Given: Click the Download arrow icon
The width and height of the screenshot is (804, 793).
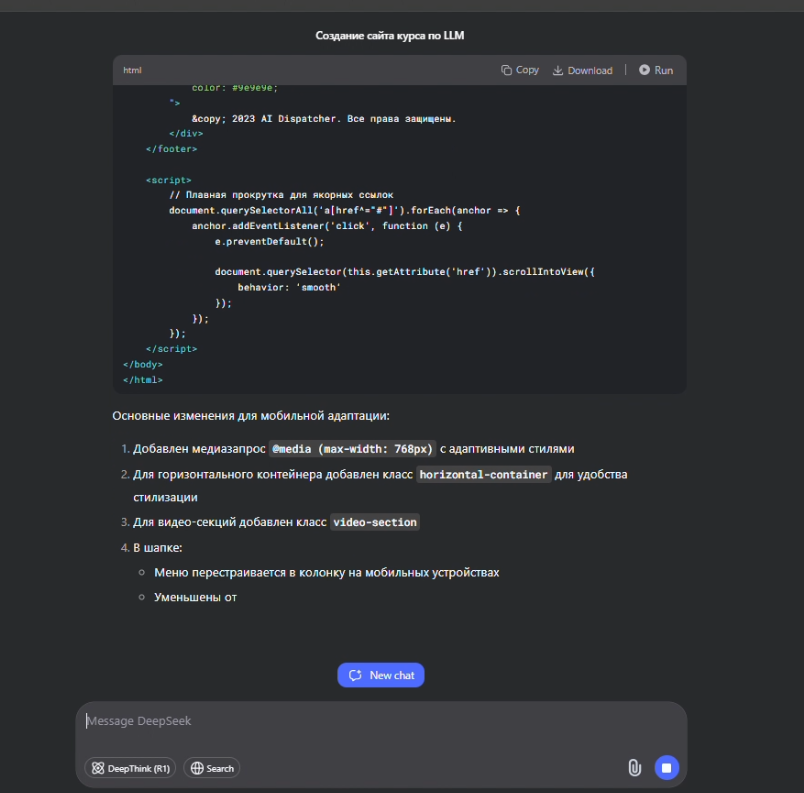Looking at the screenshot, I should click(557, 70).
